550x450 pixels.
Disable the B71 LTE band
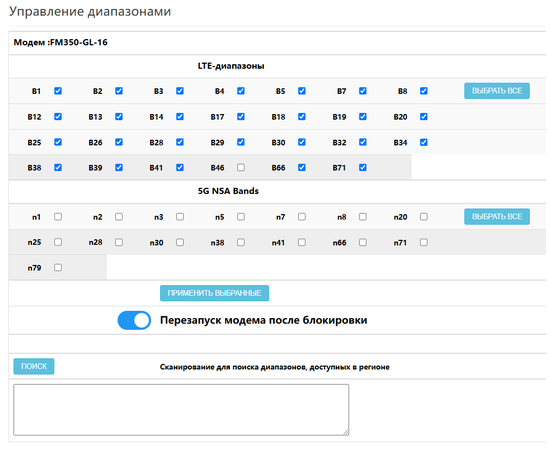click(x=363, y=168)
